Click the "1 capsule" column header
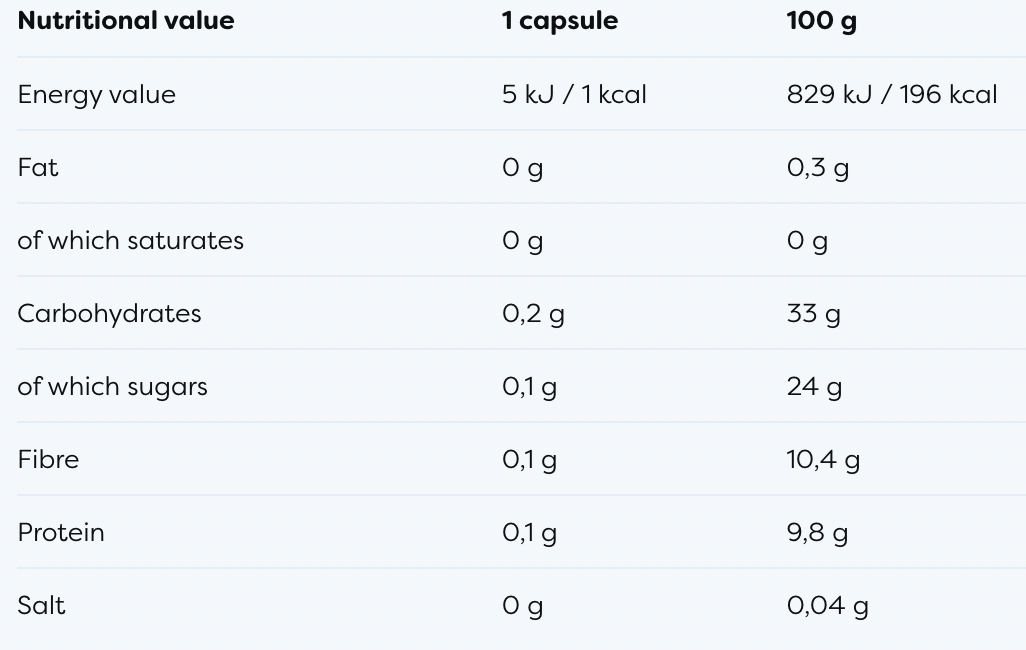The width and height of the screenshot is (1026, 650). coord(560,21)
